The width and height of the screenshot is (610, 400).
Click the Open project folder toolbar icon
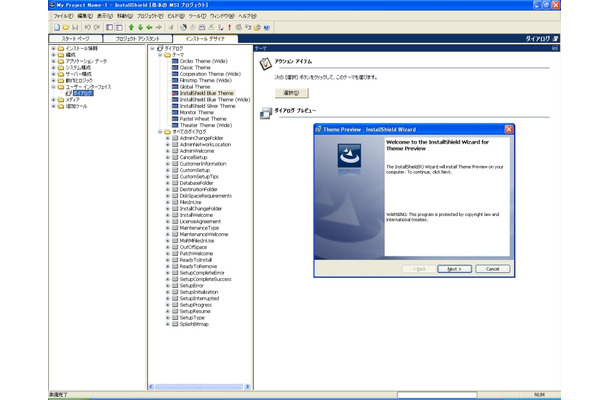[x=66, y=27]
